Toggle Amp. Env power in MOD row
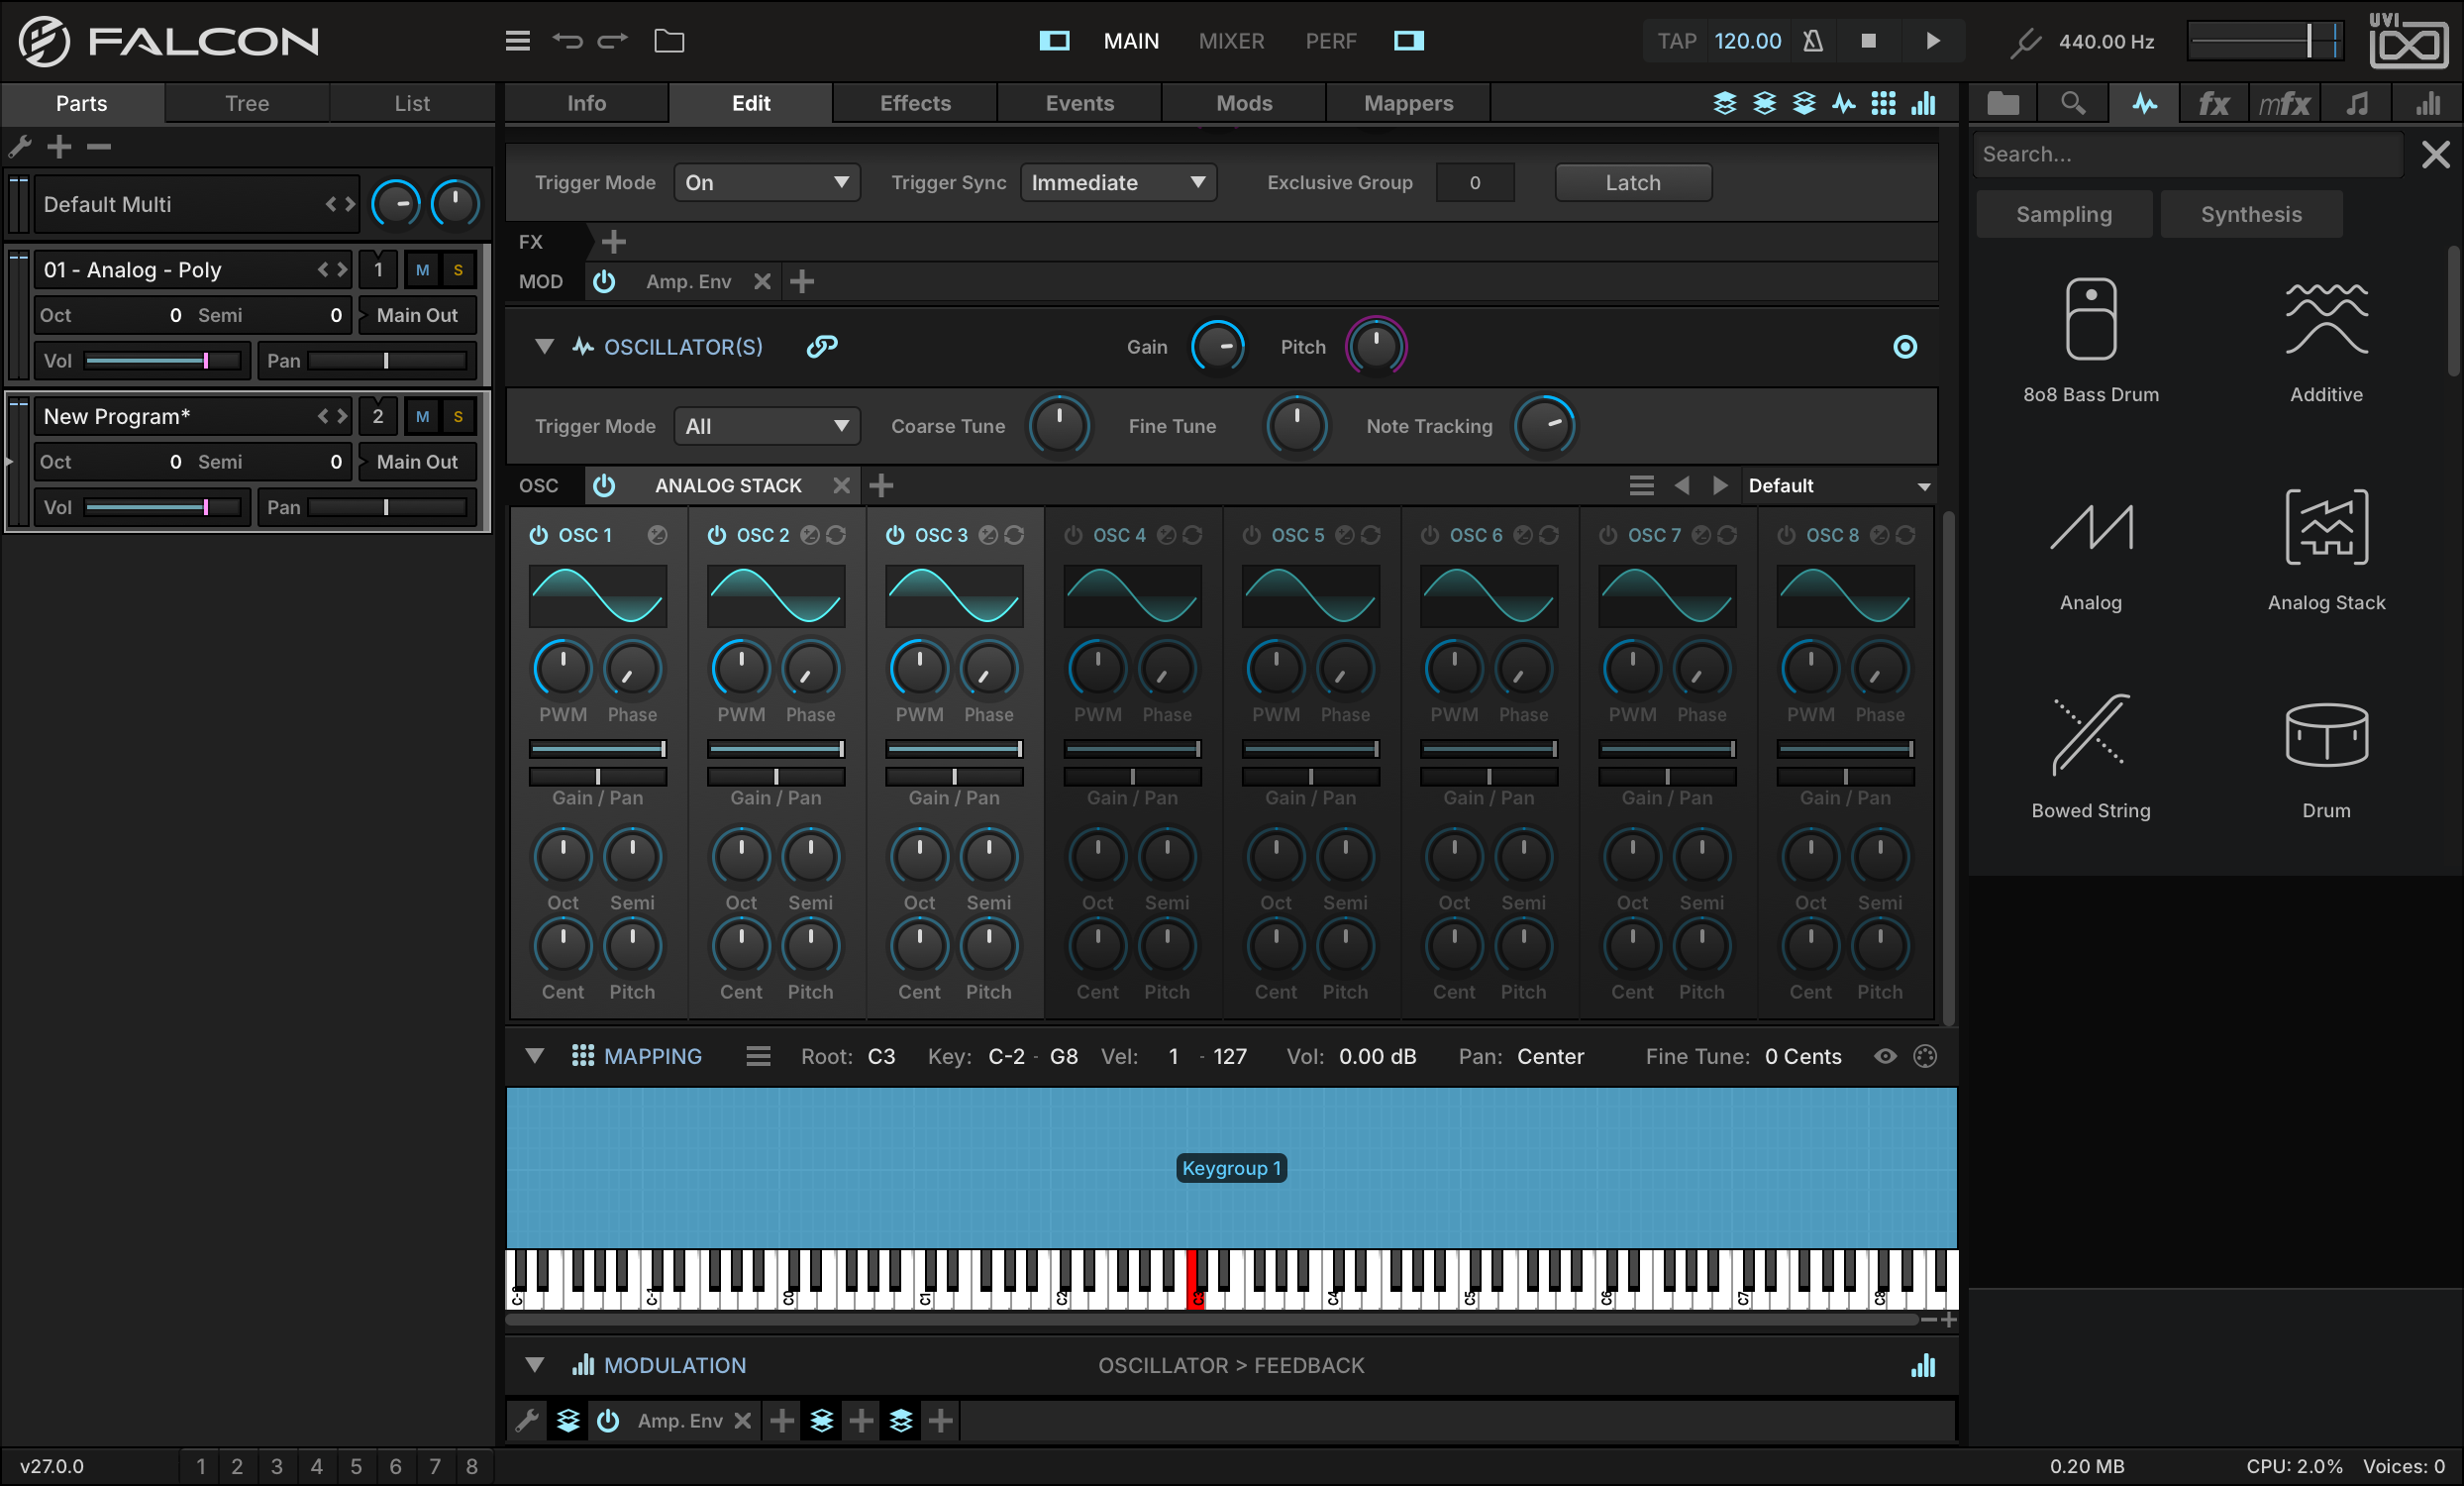This screenshot has width=2464, height=1486. (x=604, y=281)
